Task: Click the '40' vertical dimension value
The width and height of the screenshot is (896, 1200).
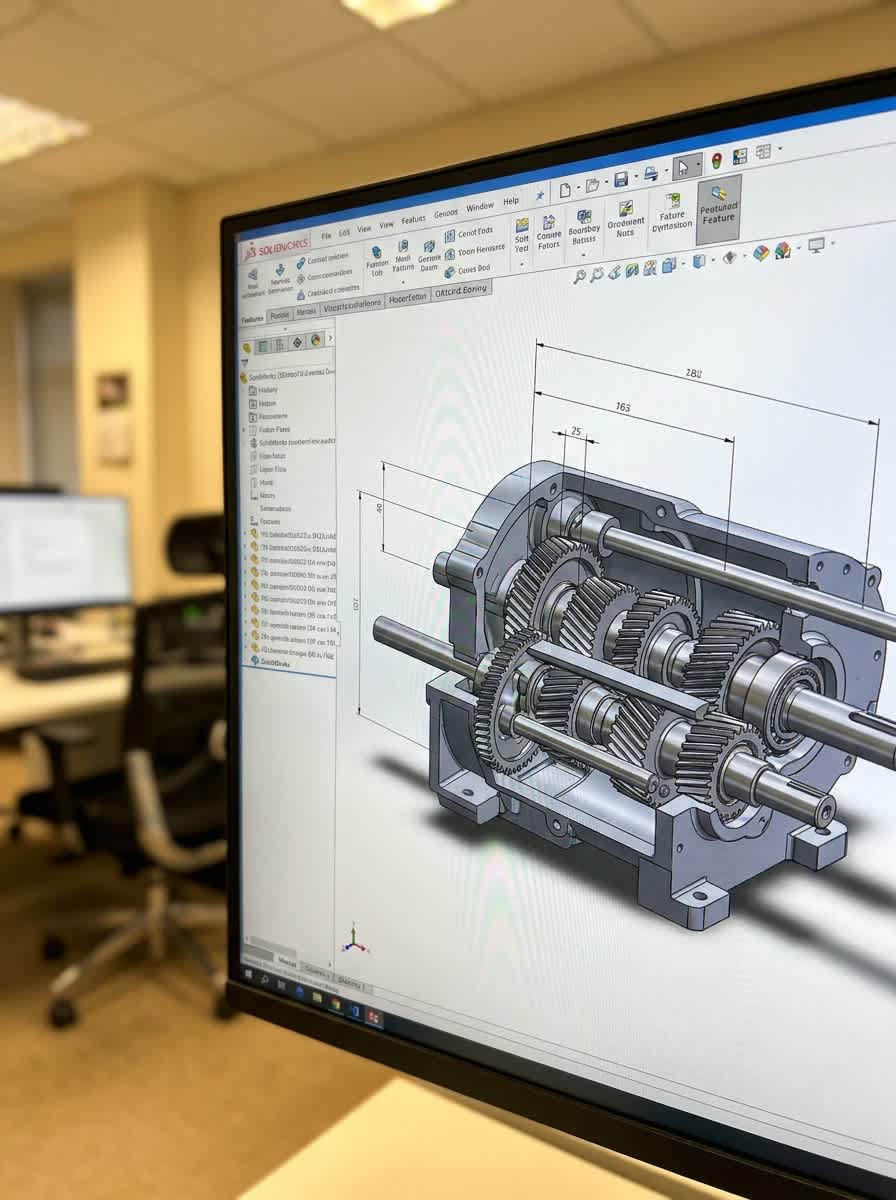Action: [379, 508]
